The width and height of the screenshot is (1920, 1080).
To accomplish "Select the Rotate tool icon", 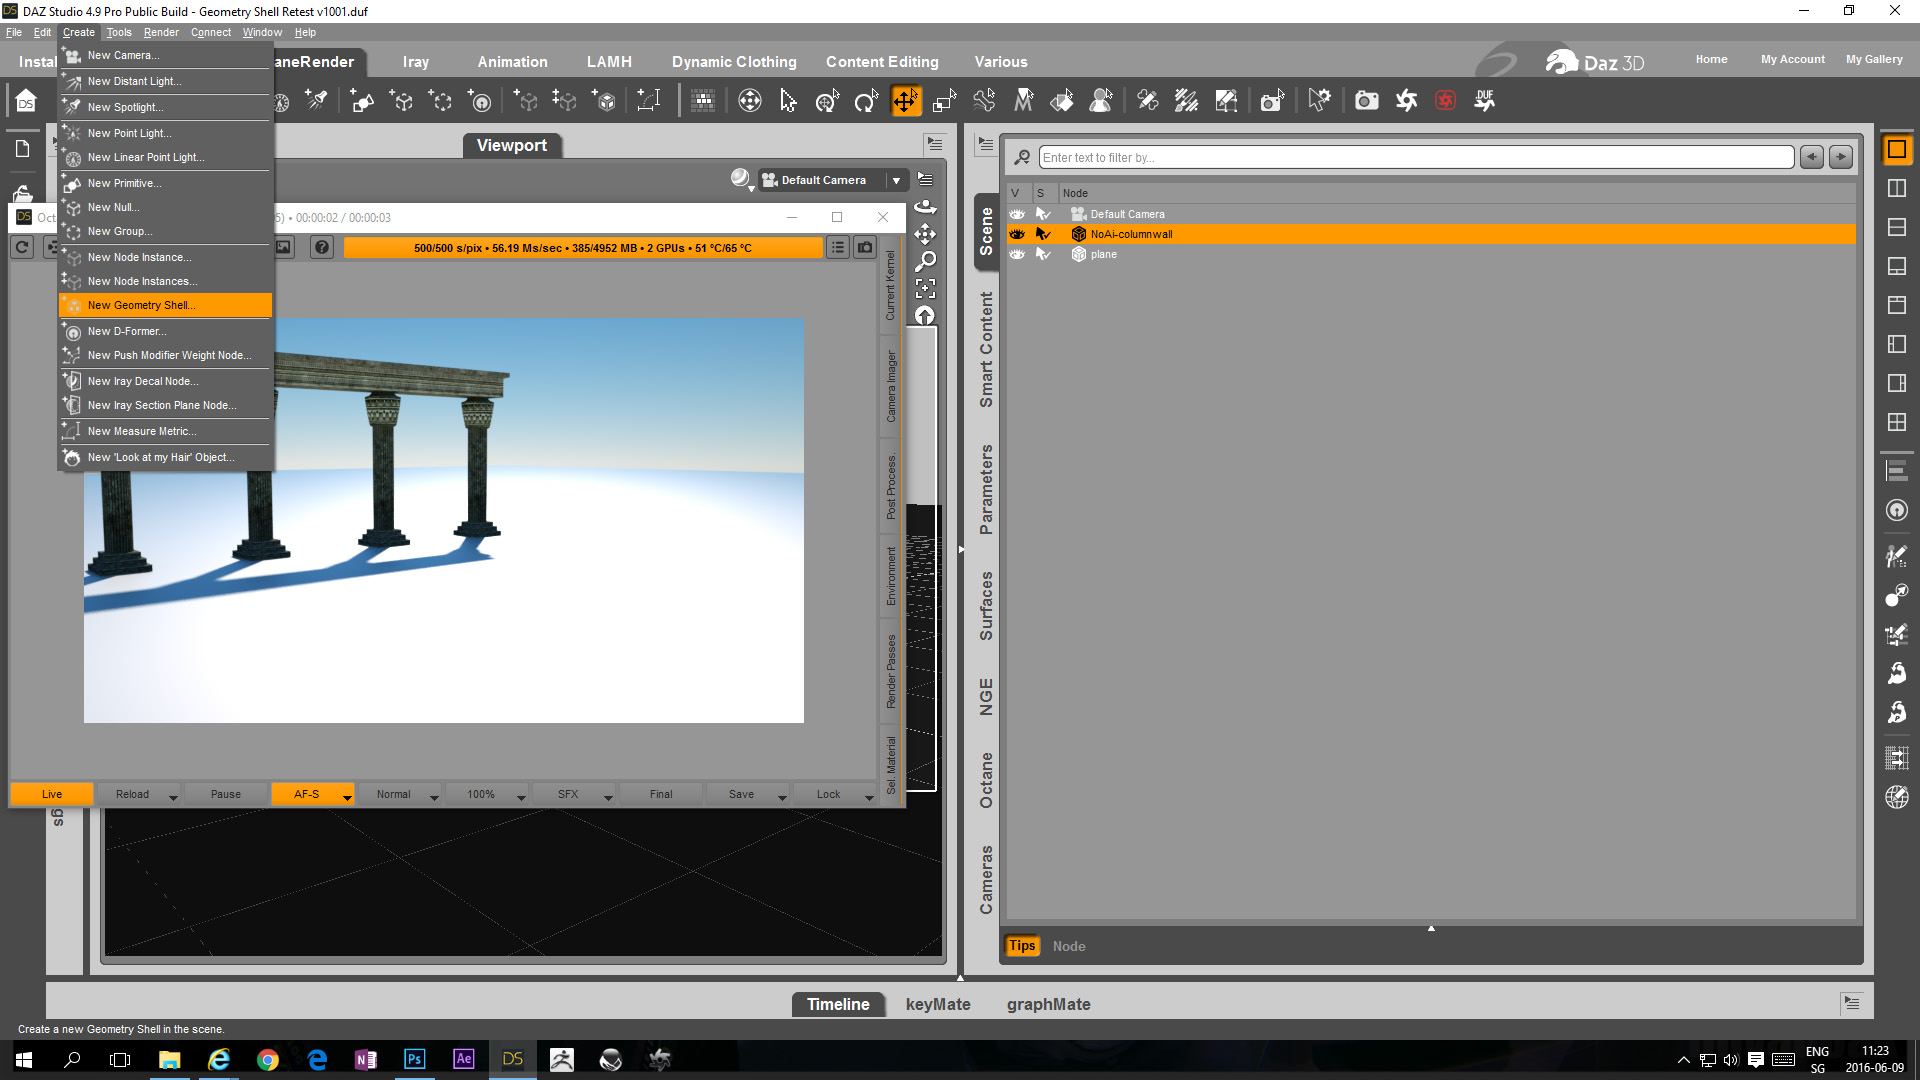I will coord(866,101).
